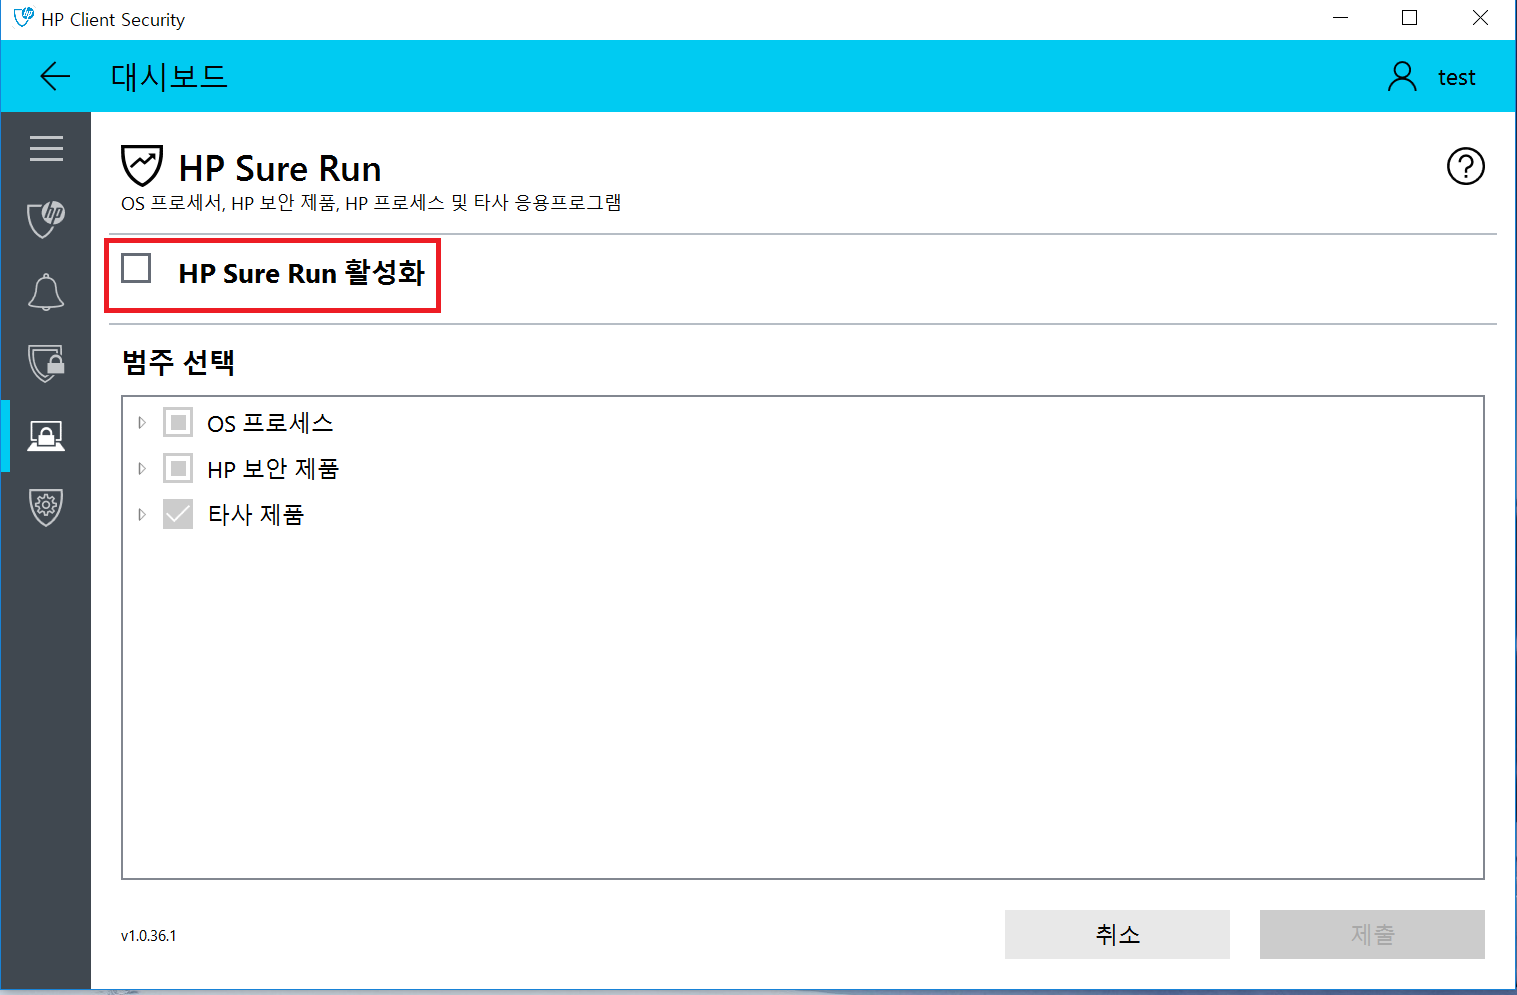Click the HP Sure Run 활성화 label
The width and height of the screenshot is (1517, 995).
click(x=302, y=273)
